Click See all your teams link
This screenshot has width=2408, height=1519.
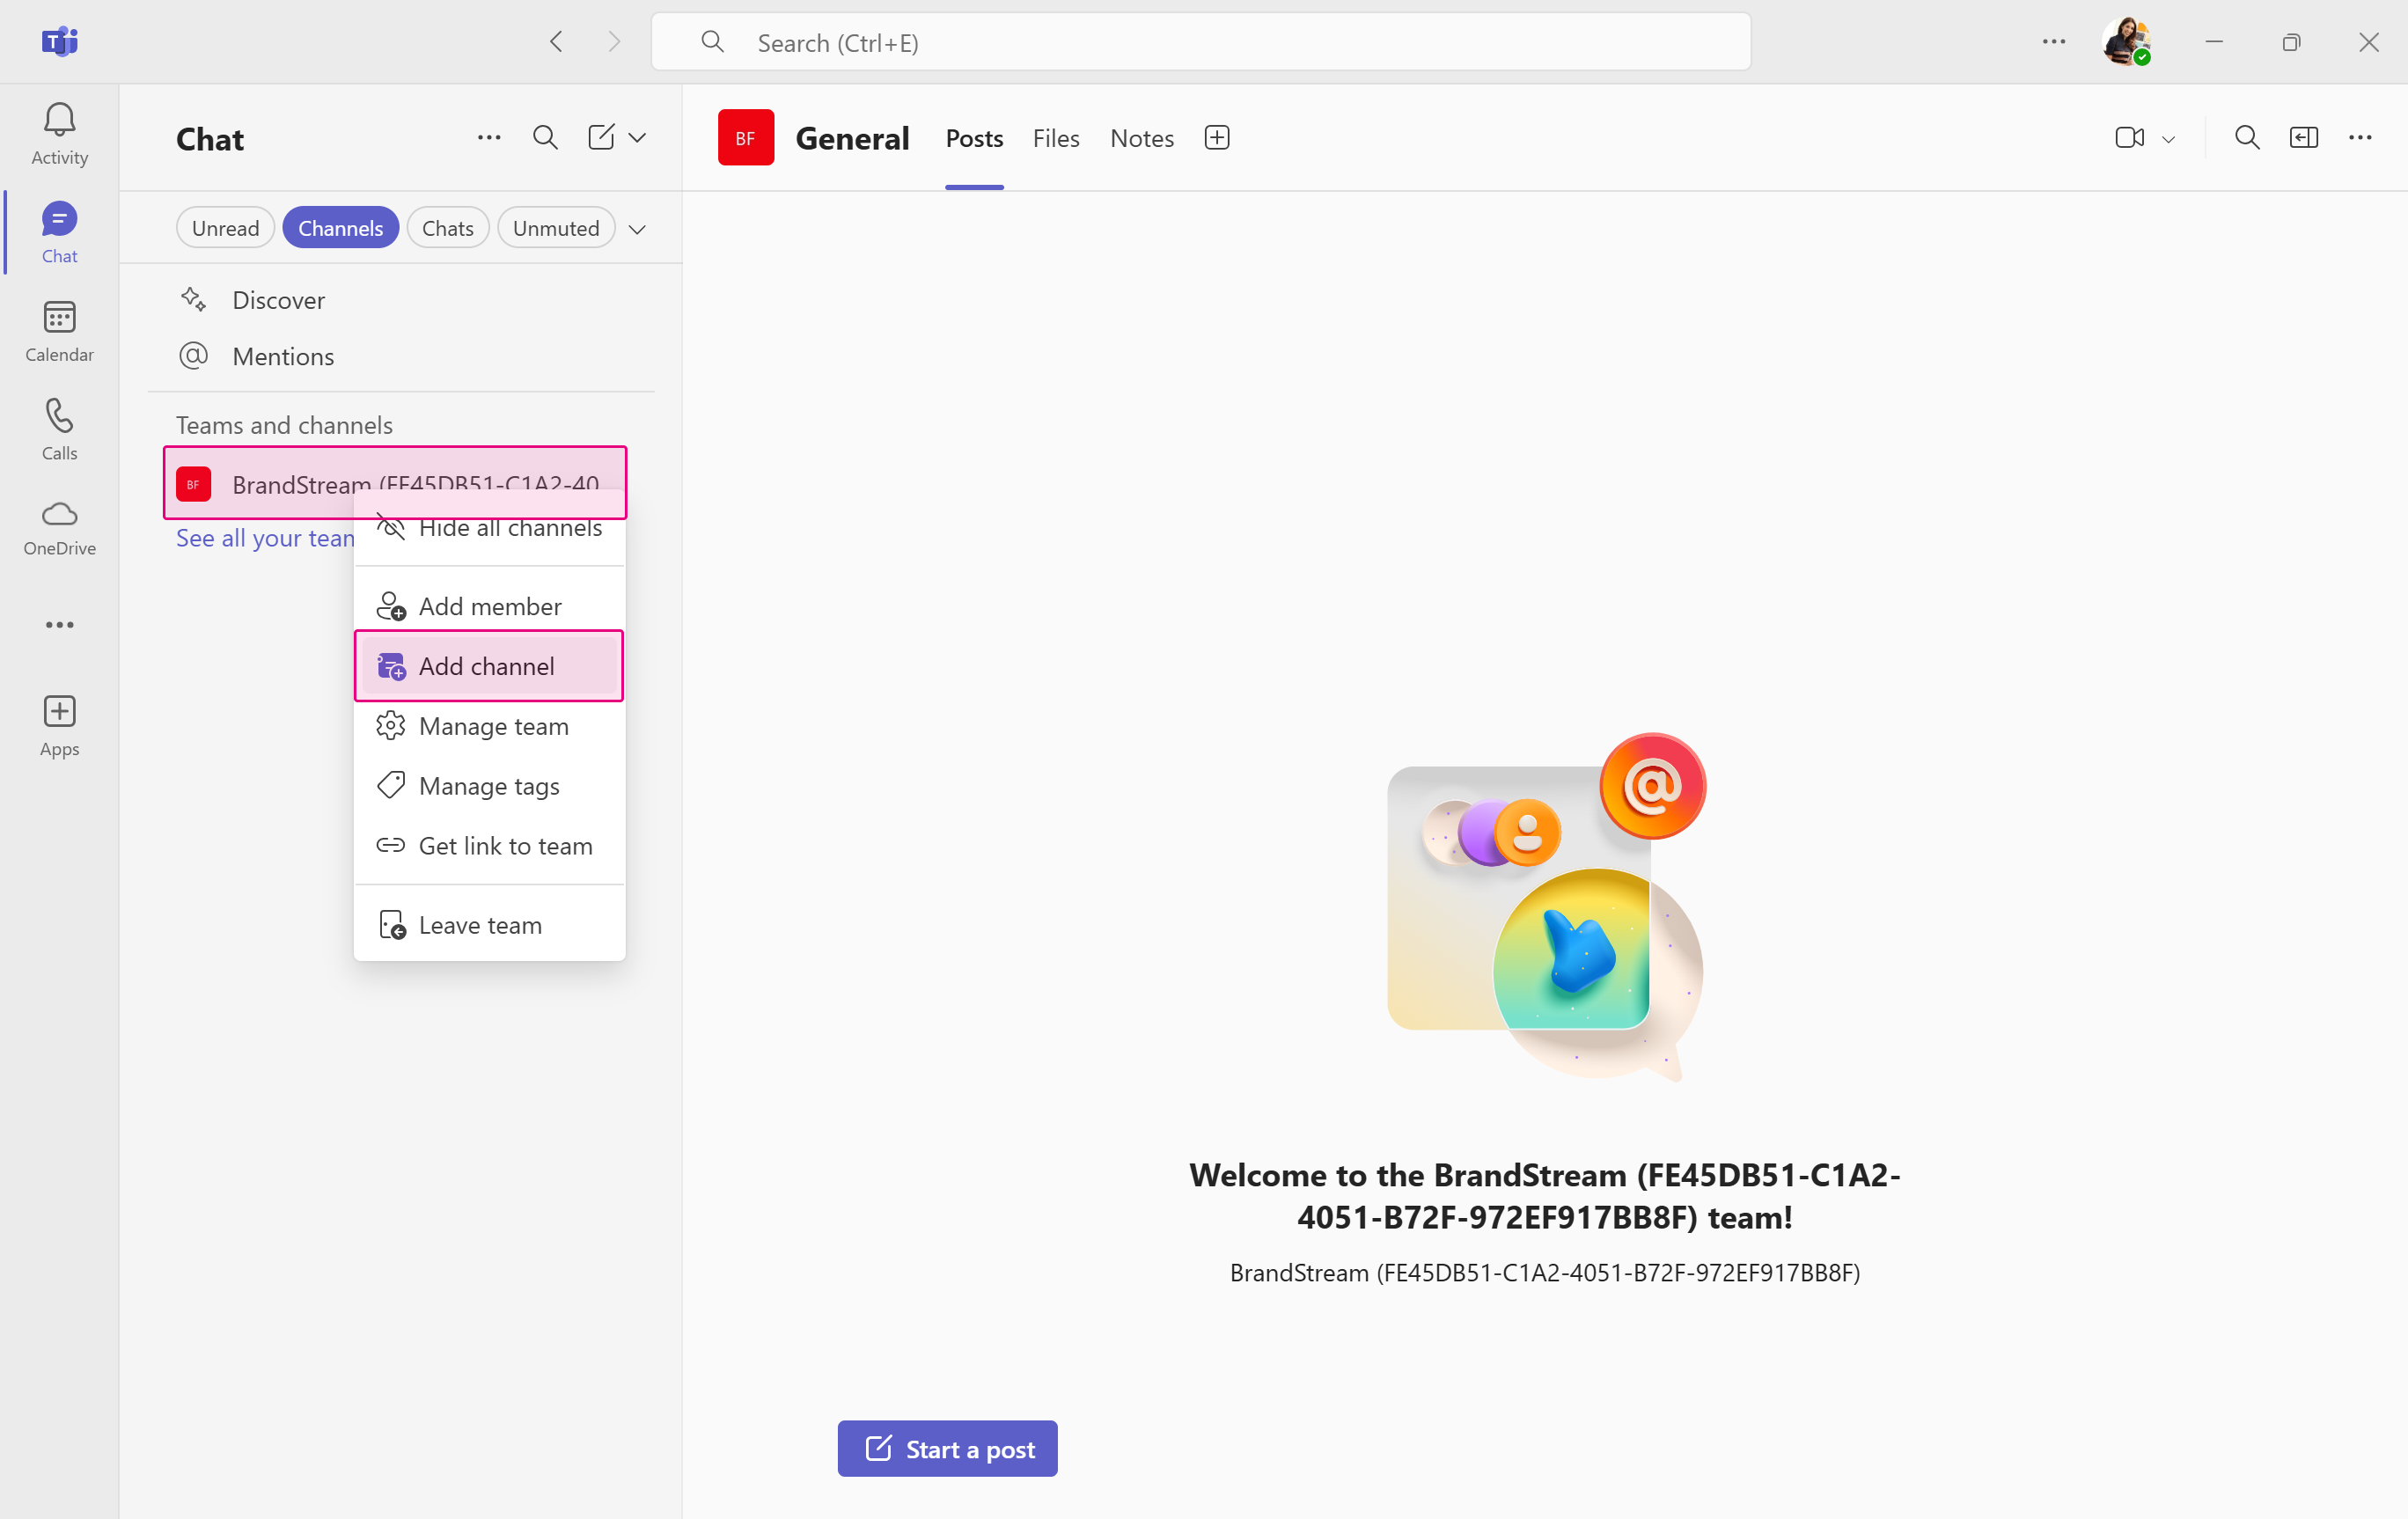(265, 538)
